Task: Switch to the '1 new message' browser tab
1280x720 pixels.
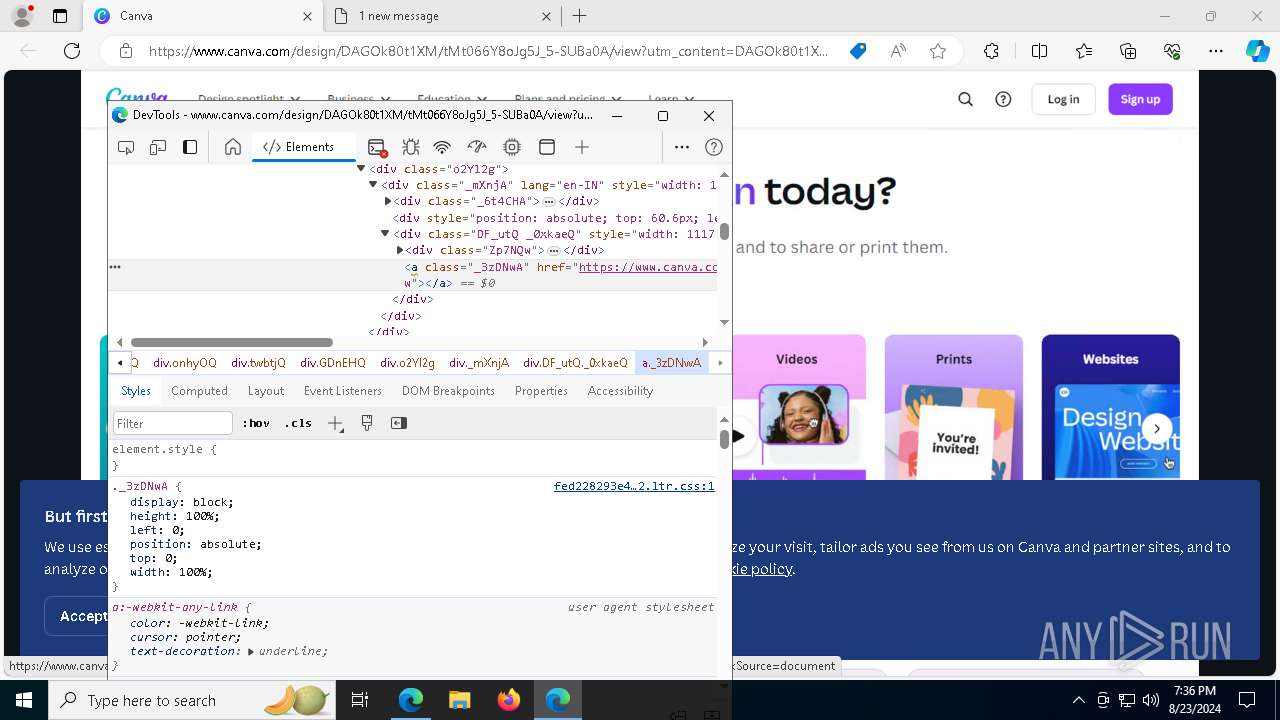Action: tap(441, 16)
